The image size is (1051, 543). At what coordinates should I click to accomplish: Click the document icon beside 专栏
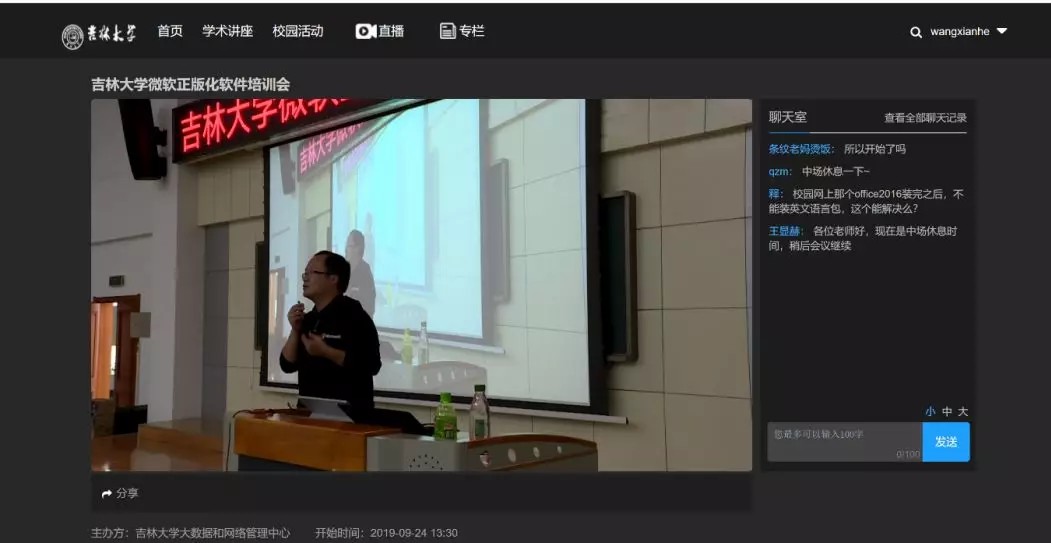click(447, 31)
